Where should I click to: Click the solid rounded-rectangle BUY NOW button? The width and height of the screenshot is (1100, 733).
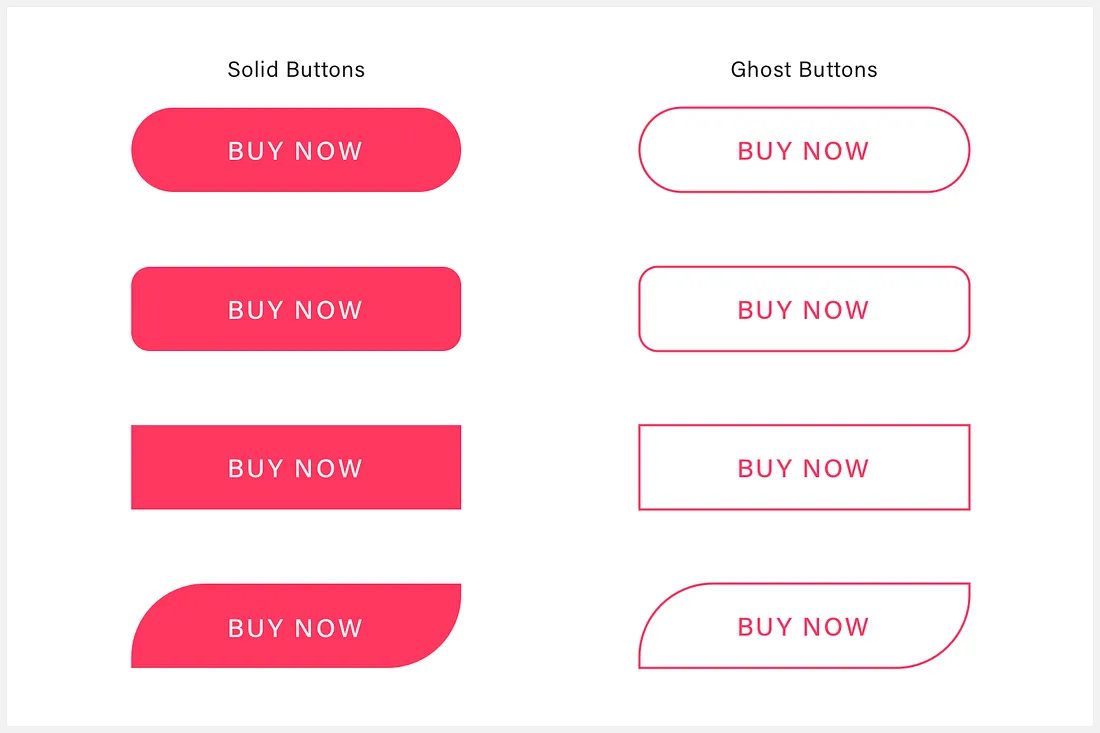click(x=296, y=309)
